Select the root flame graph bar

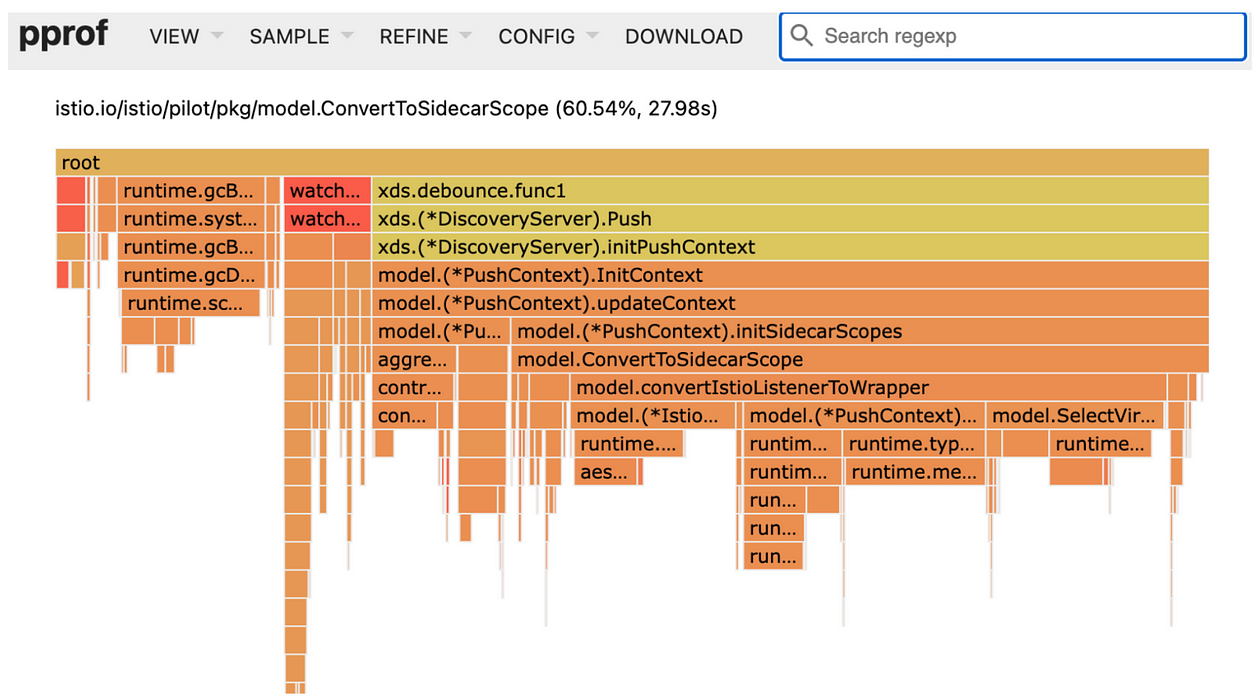(631, 163)
